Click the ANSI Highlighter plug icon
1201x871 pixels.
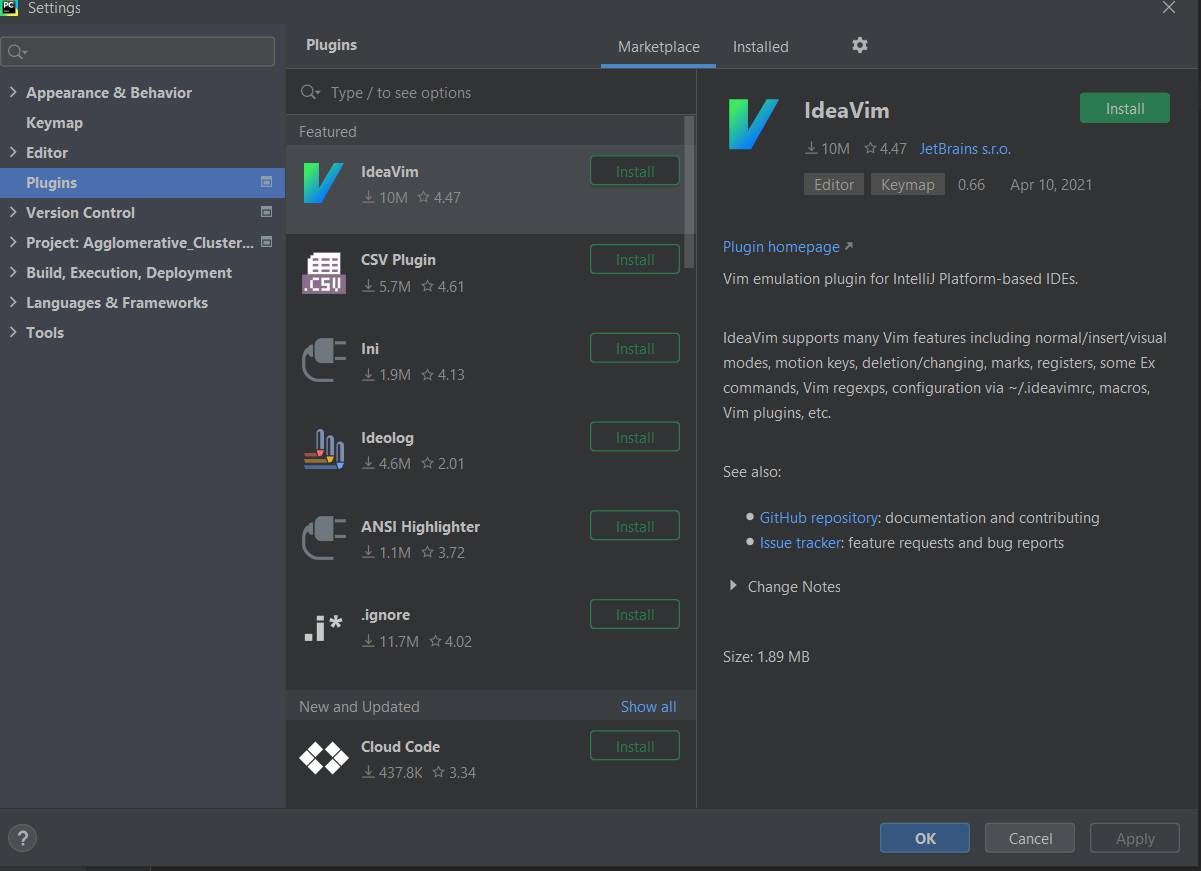323,538
